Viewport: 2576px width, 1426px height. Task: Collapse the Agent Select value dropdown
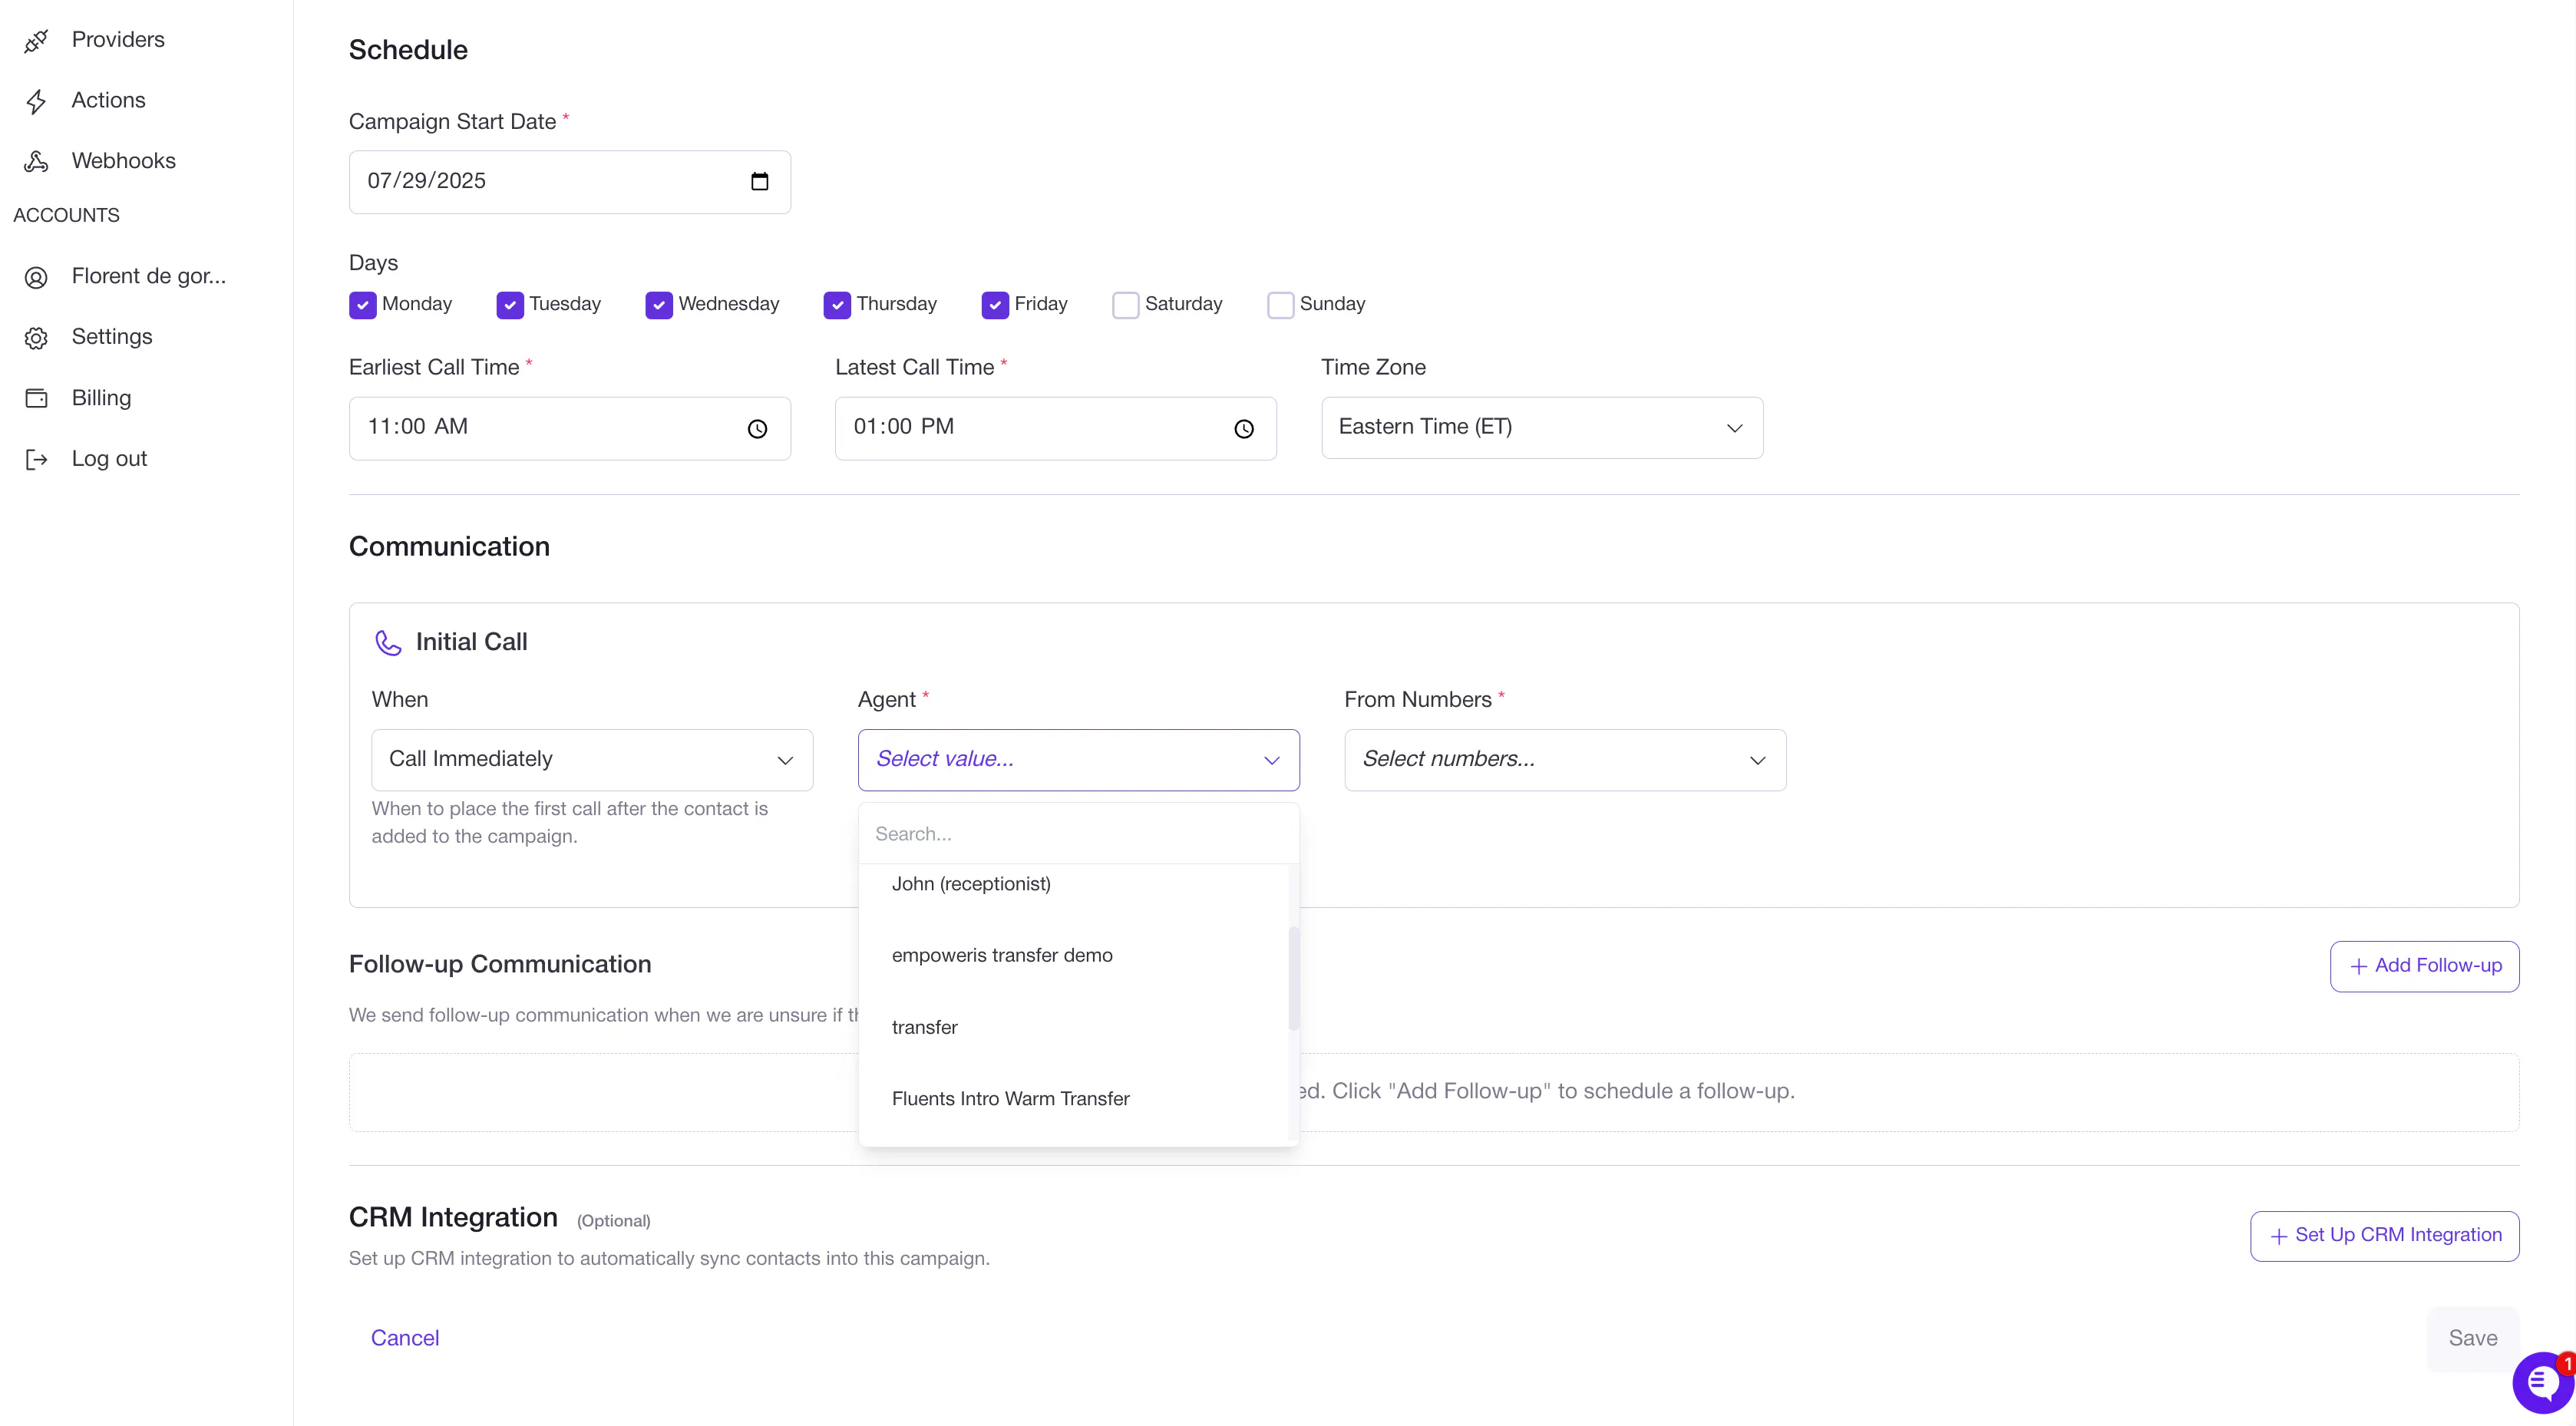1078,759
